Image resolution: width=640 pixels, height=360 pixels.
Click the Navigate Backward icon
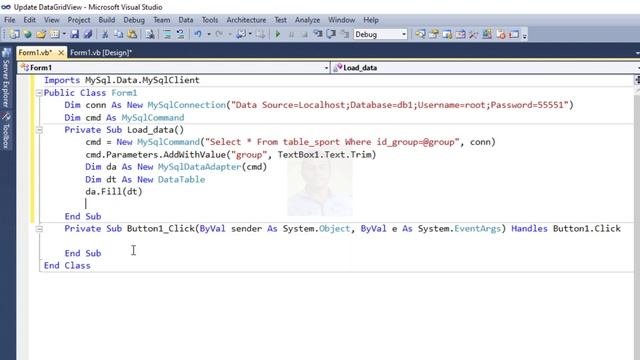(241, 34)
